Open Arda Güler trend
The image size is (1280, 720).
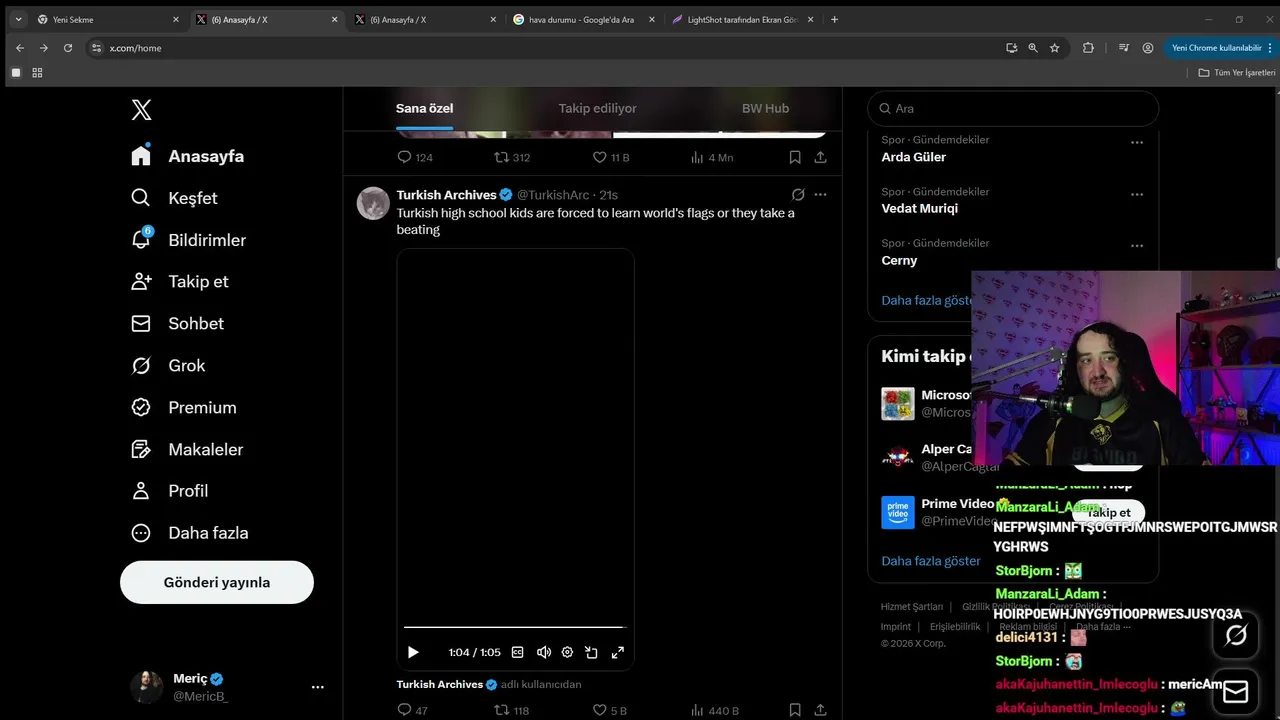(913, 157)
